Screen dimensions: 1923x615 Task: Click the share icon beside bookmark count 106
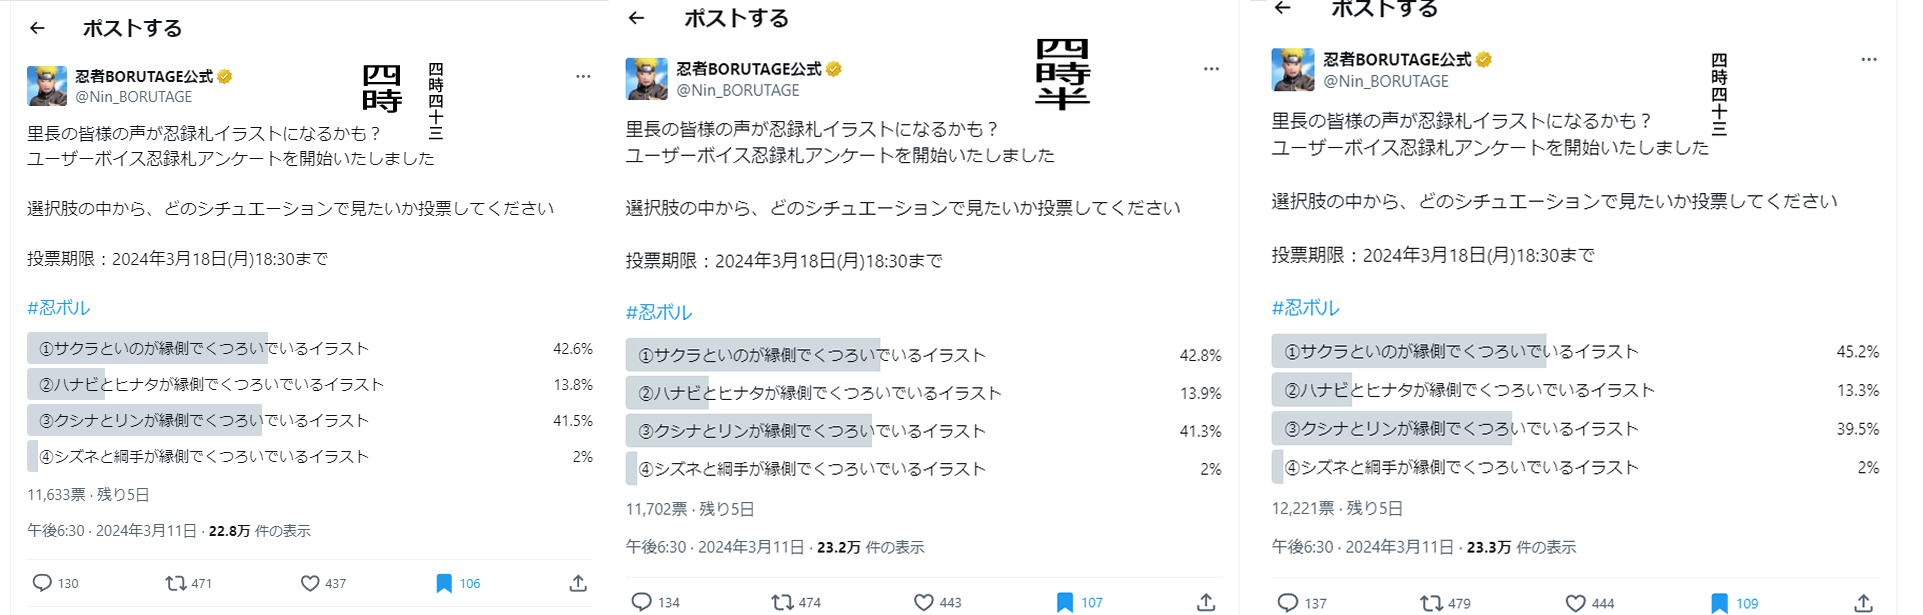tap(578, 583)
